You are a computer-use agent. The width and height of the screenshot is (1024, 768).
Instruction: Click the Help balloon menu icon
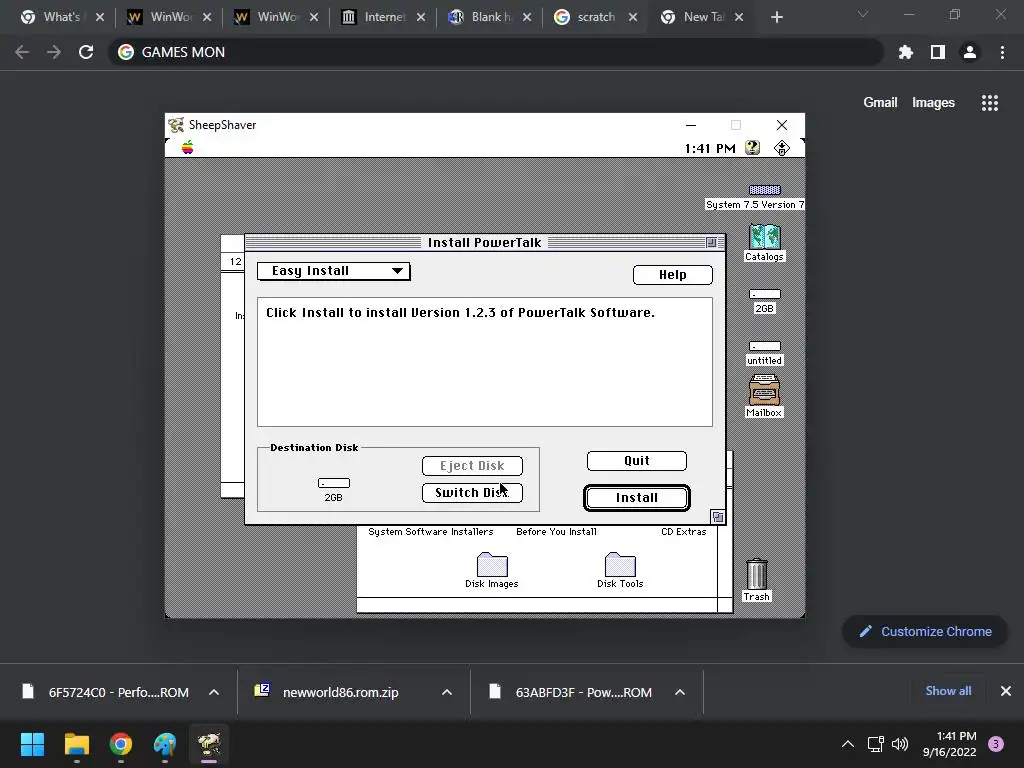(752, 148)
